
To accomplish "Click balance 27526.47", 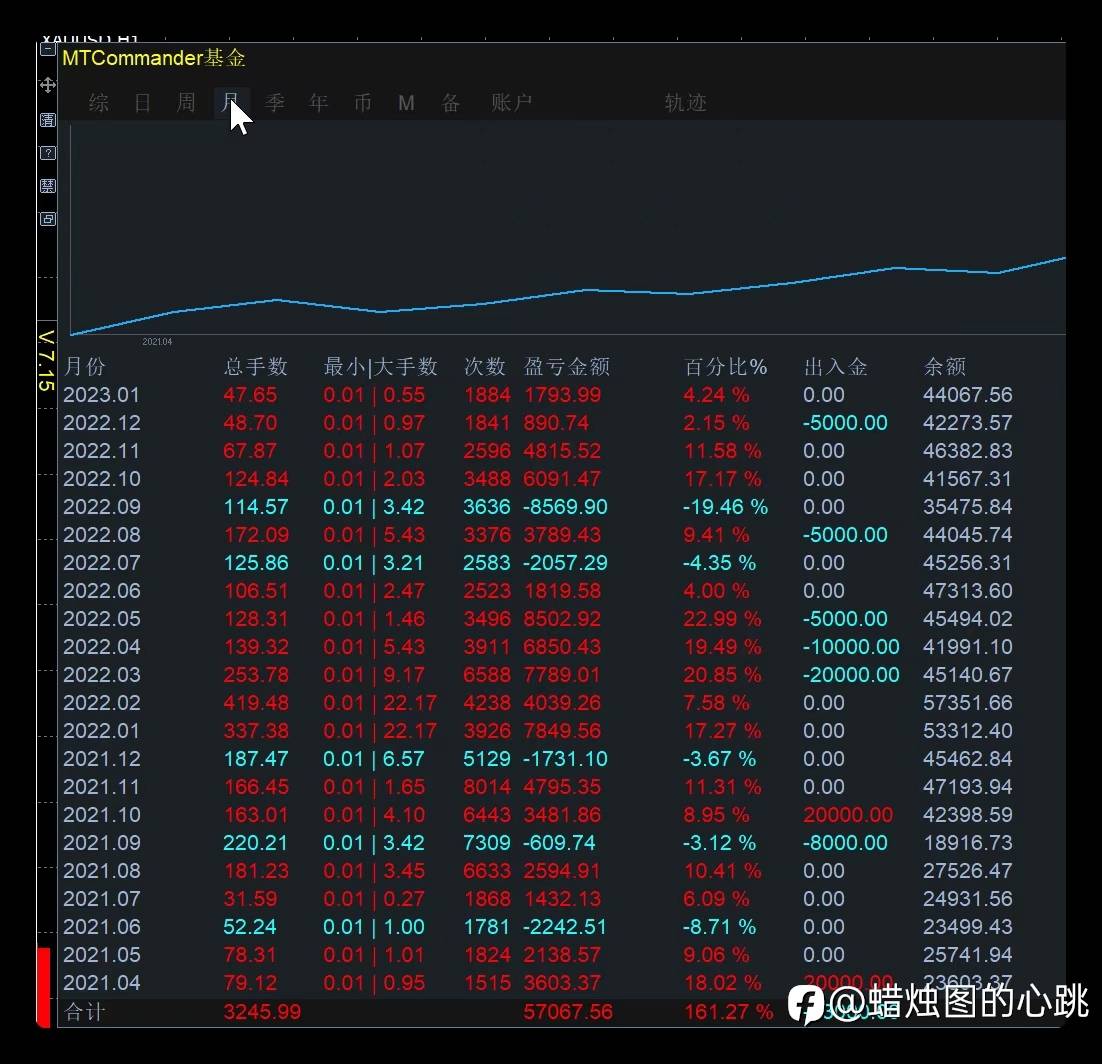I will click(x=967, y=871).
